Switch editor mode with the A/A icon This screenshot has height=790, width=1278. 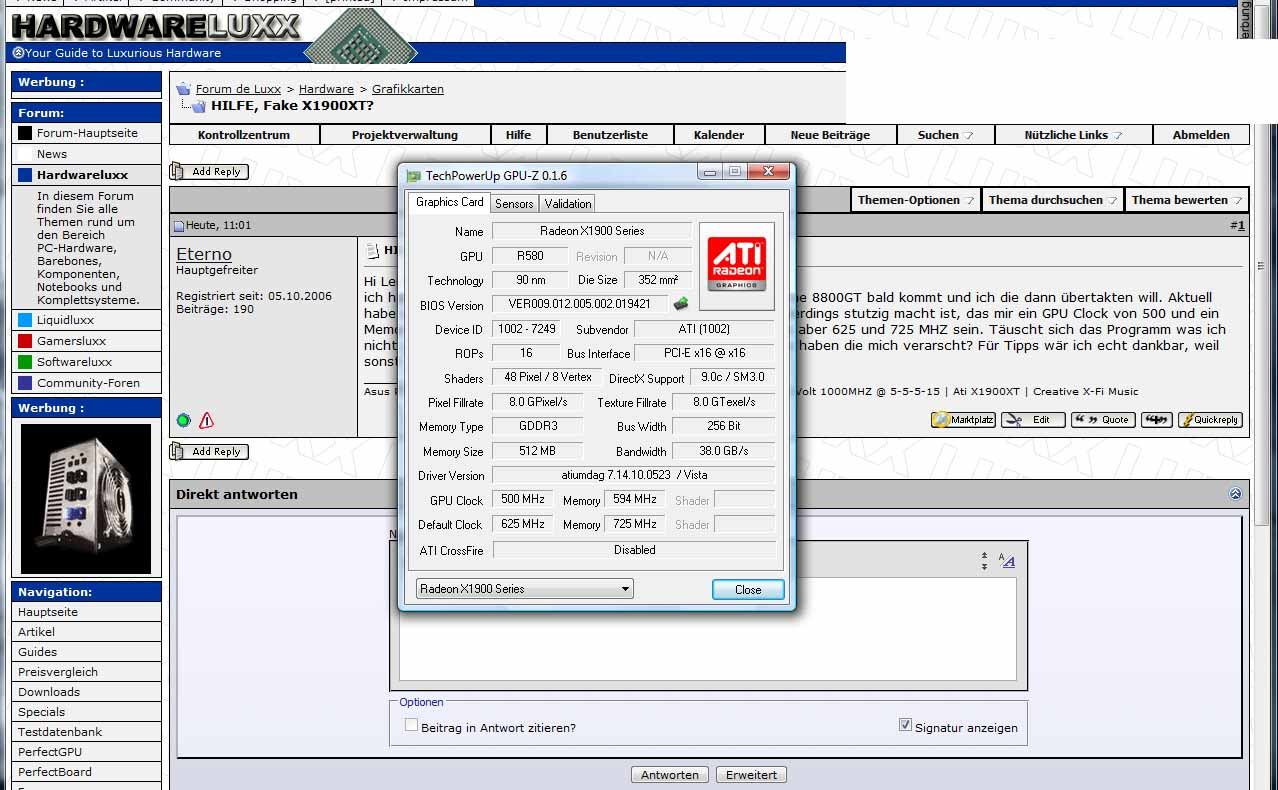click(1007, 561)
